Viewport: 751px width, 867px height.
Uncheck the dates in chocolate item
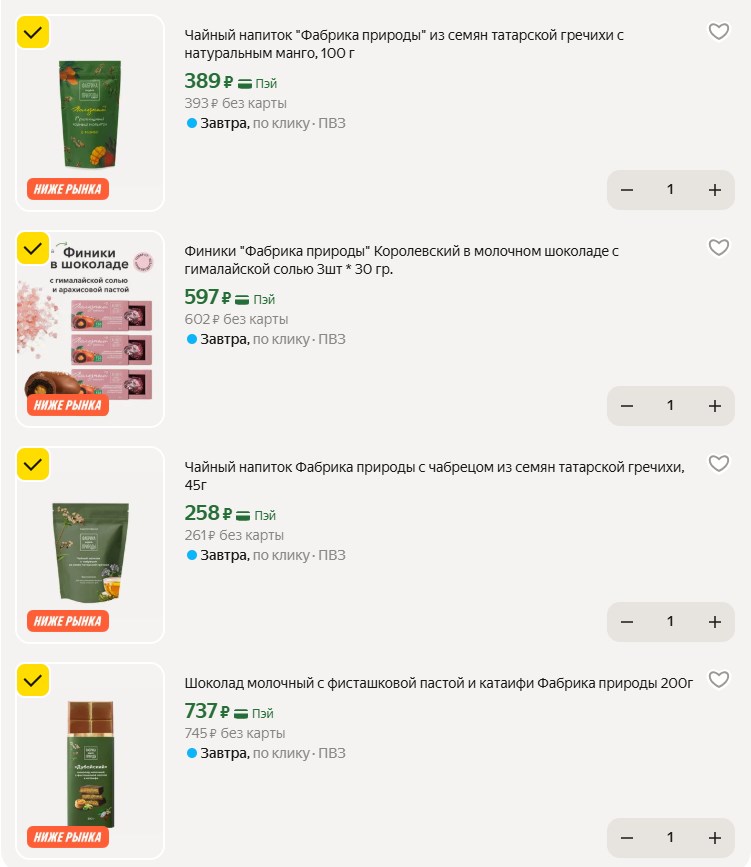pyautogui.click(x=33, y=248)
